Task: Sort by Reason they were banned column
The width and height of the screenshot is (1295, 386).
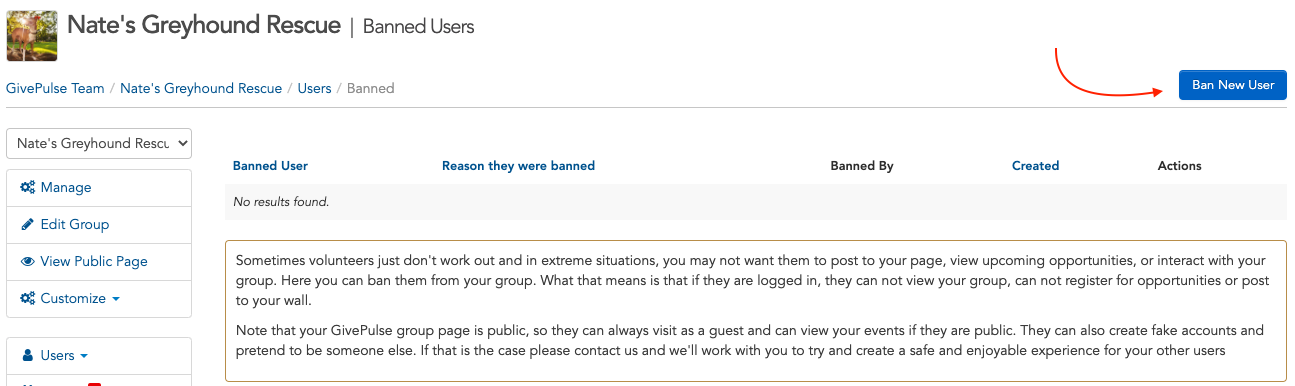Action: 518,166
